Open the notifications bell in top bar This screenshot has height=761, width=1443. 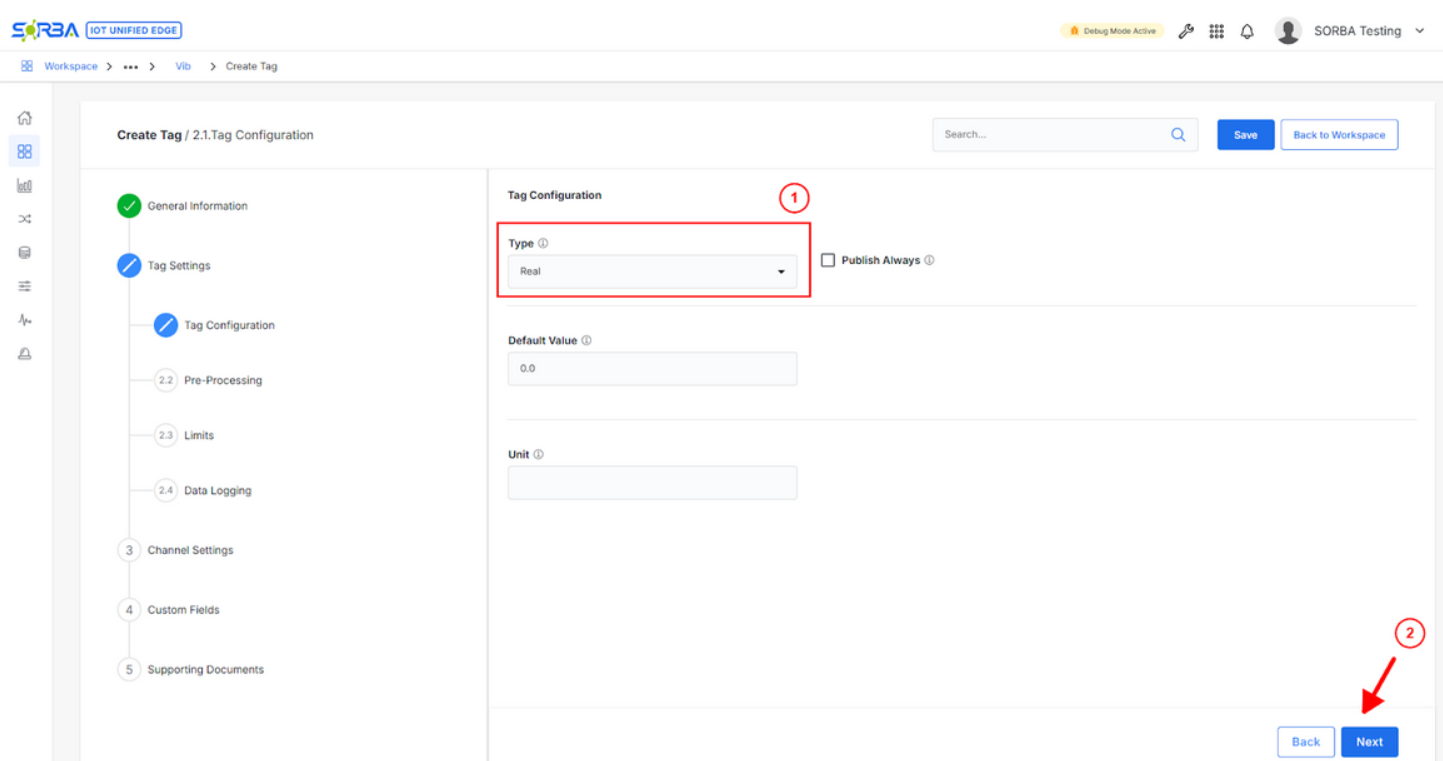coord(1246,30)
